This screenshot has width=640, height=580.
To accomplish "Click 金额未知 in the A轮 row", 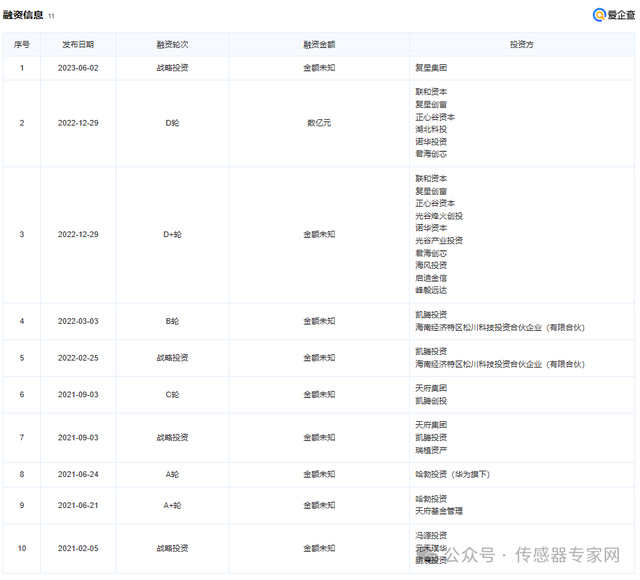I will [x=319, y=474].
